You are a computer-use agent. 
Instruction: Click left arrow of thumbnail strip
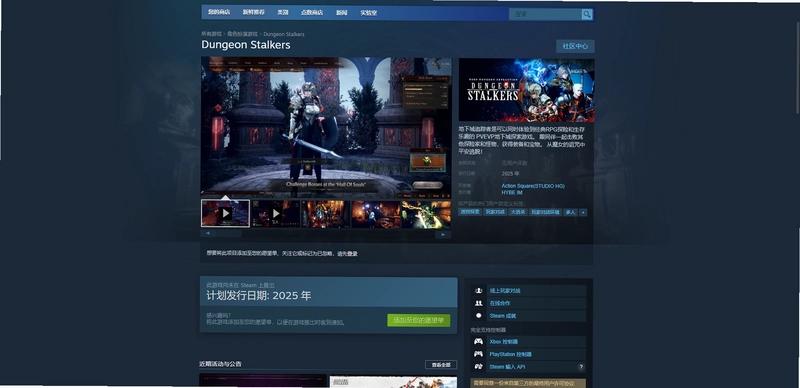[208, 234]
